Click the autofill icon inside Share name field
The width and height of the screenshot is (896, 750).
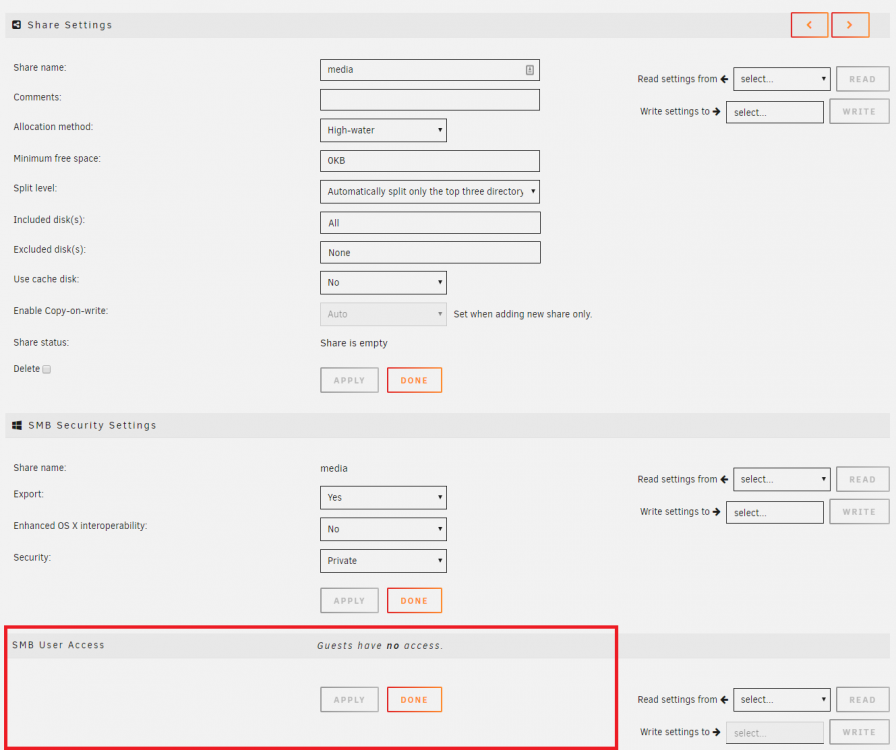click(x=530, y=70)
